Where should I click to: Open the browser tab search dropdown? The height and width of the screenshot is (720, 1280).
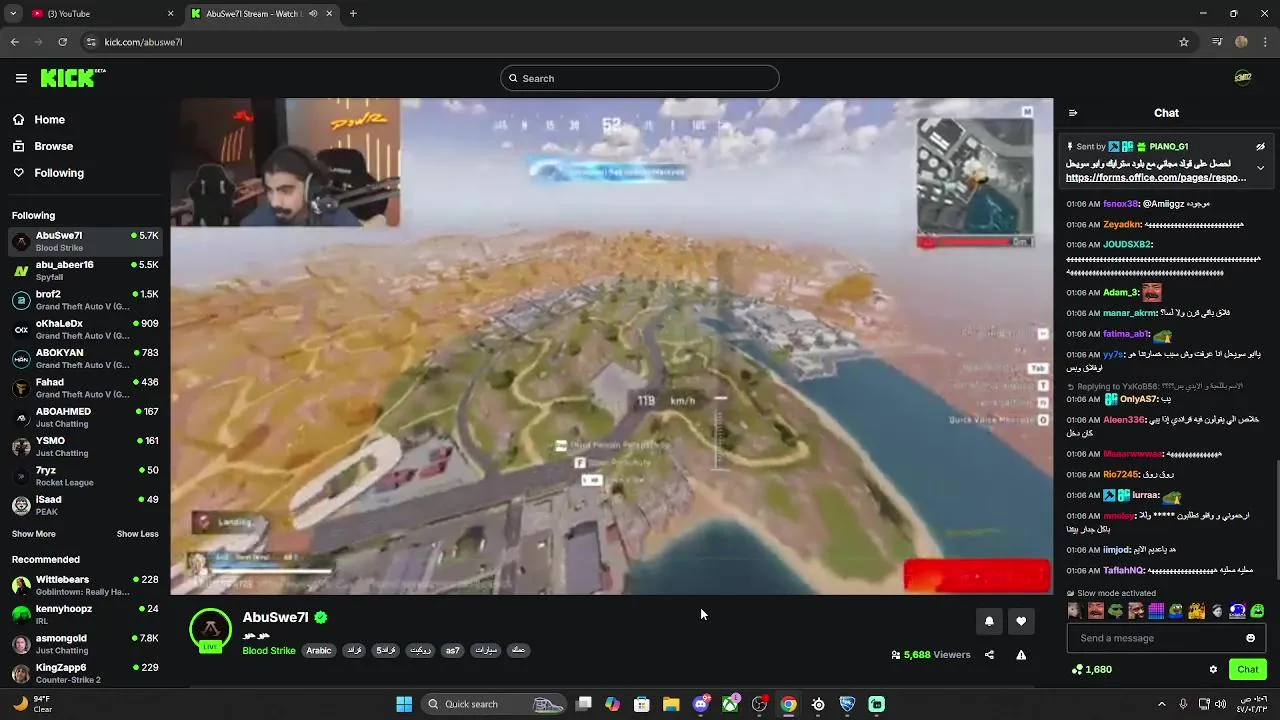coord(13,14)
